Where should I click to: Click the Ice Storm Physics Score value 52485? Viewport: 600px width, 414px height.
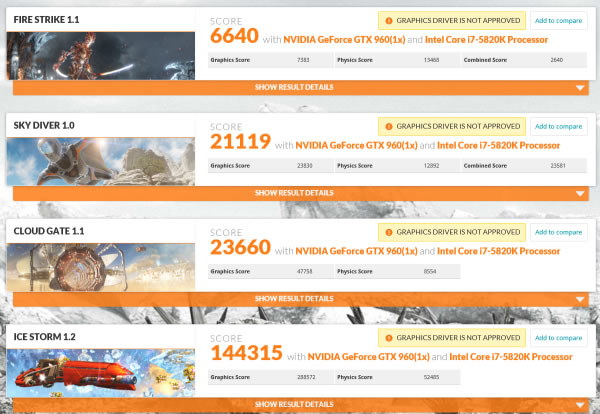[431, 377]
